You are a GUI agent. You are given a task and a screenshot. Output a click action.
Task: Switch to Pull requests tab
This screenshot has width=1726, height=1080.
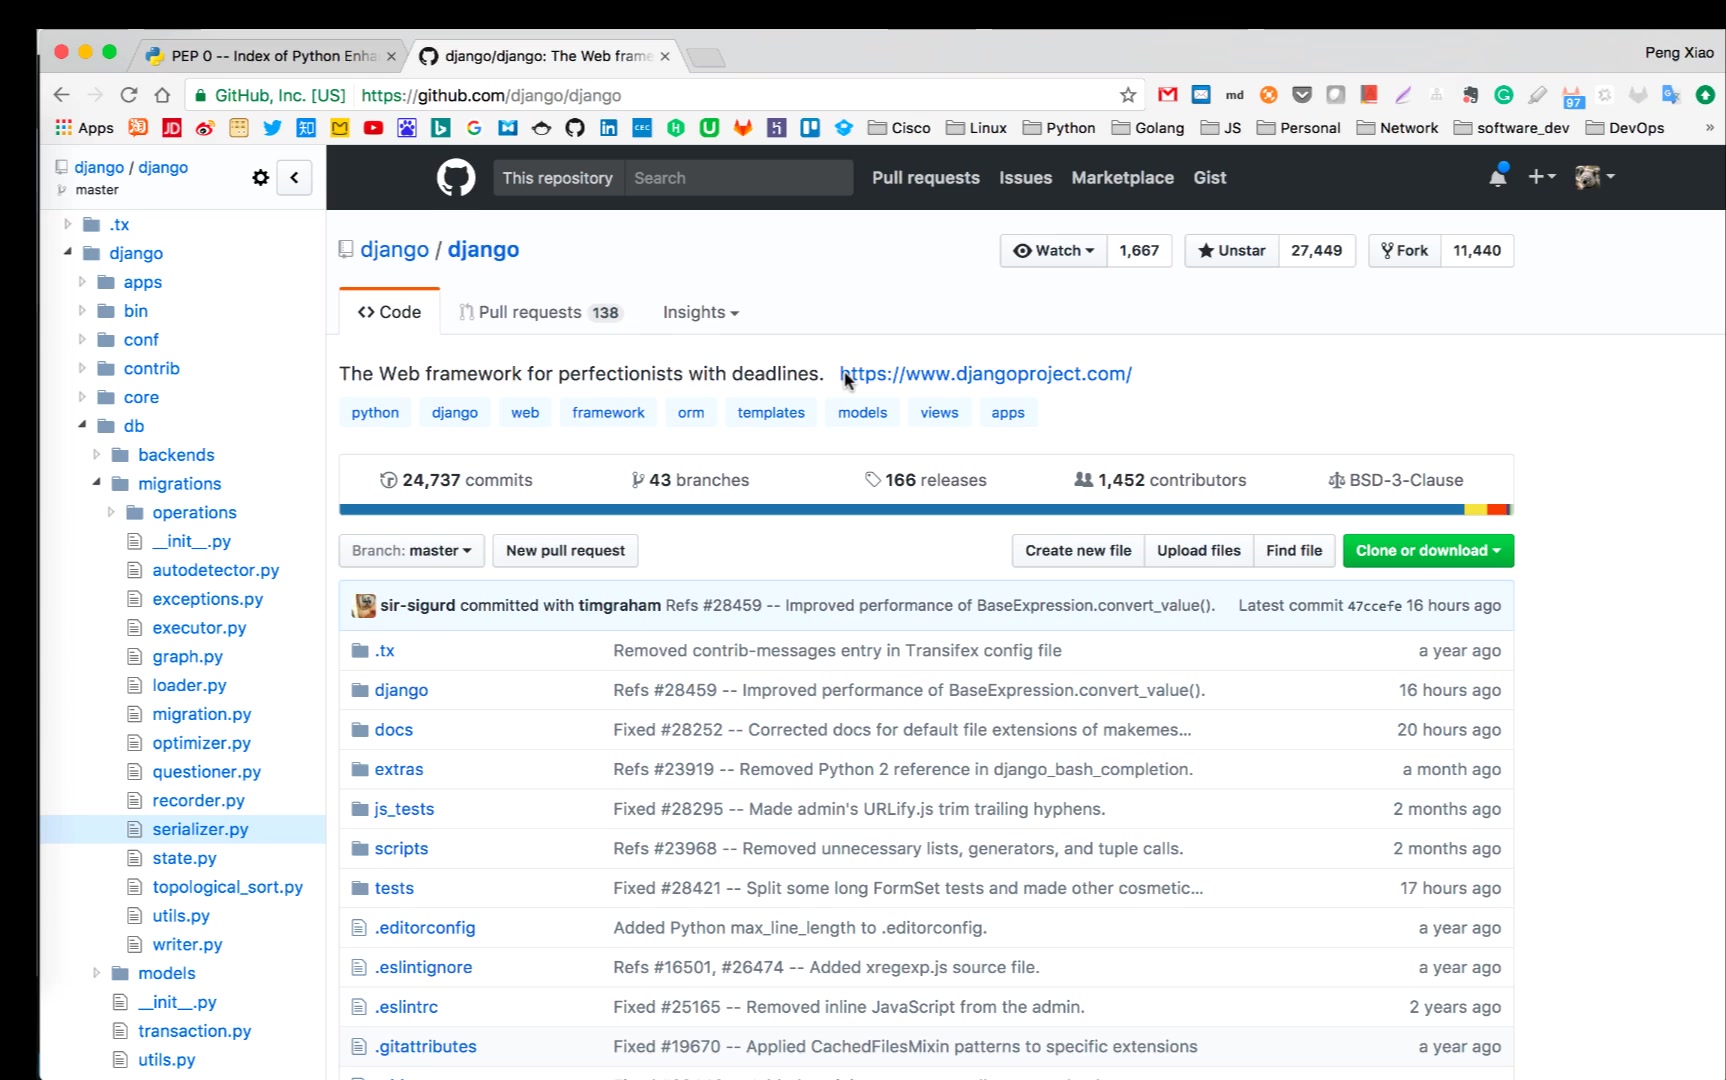pos(539,312)
